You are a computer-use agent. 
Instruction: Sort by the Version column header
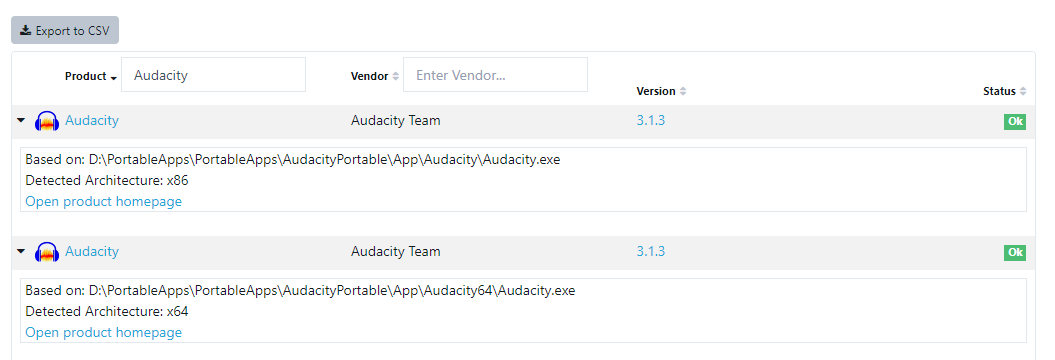(661, 92)
